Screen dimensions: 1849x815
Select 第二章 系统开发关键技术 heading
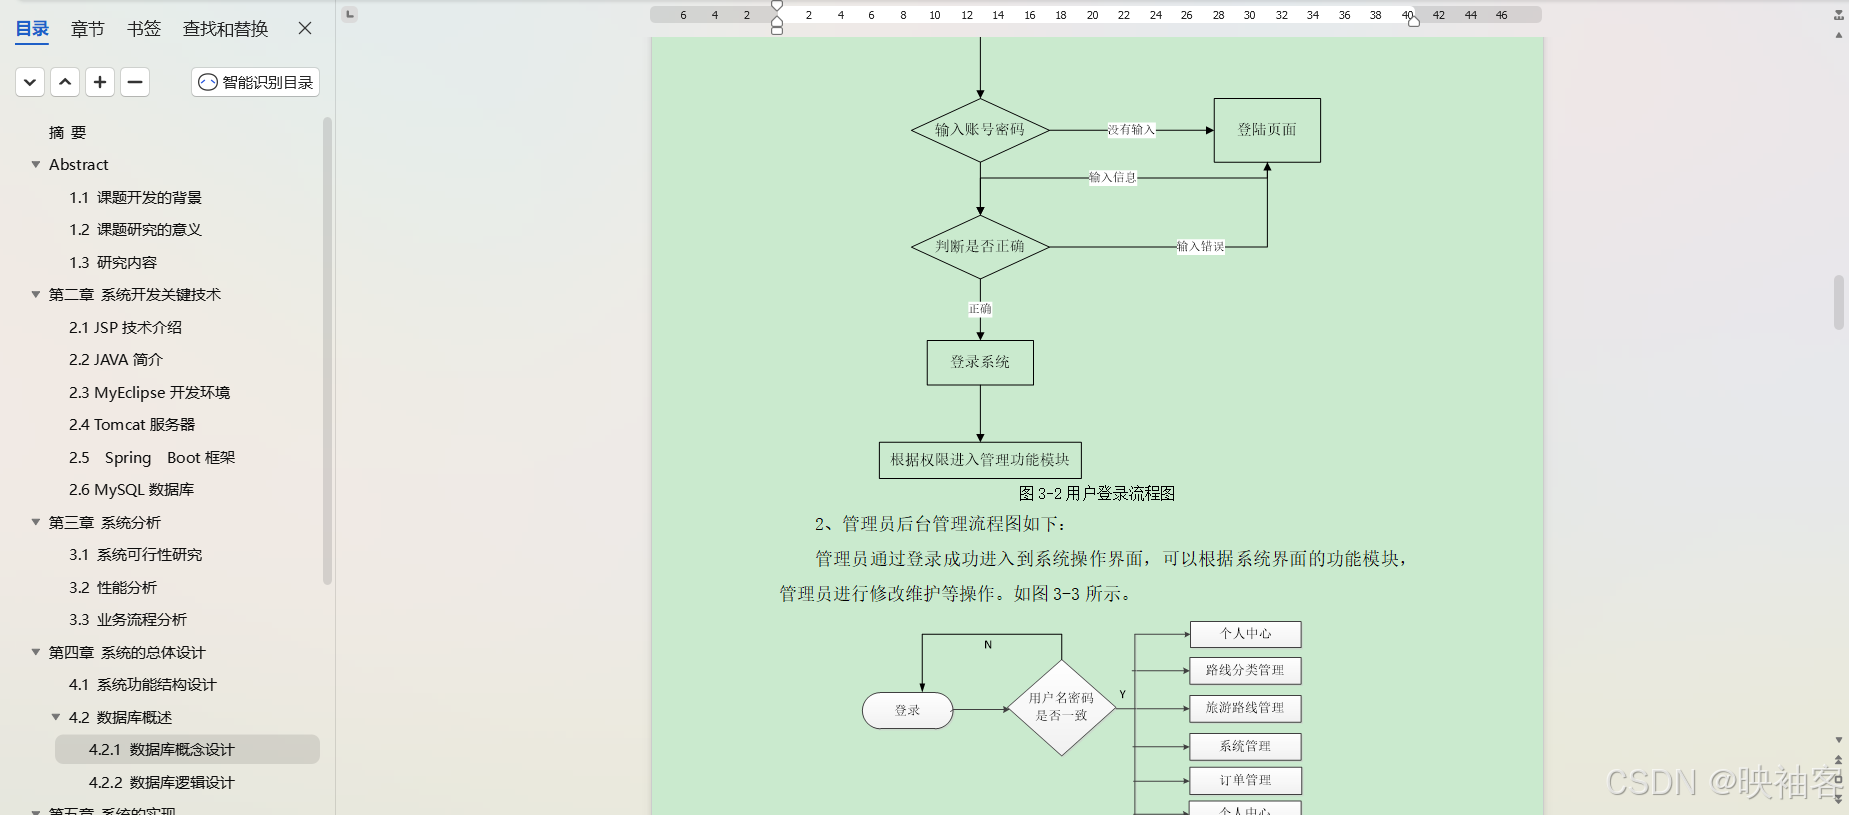pyautogui.click(x=135, y=294)
